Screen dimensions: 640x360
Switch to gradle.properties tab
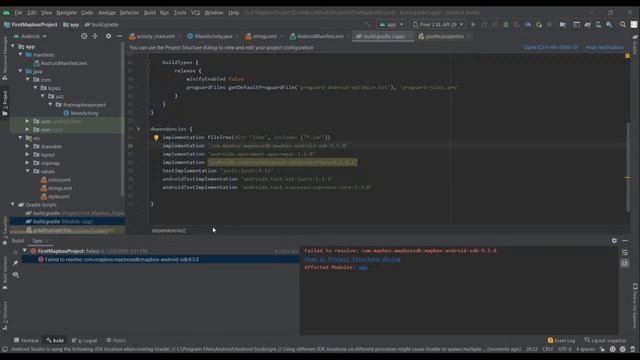click(444, 36)
